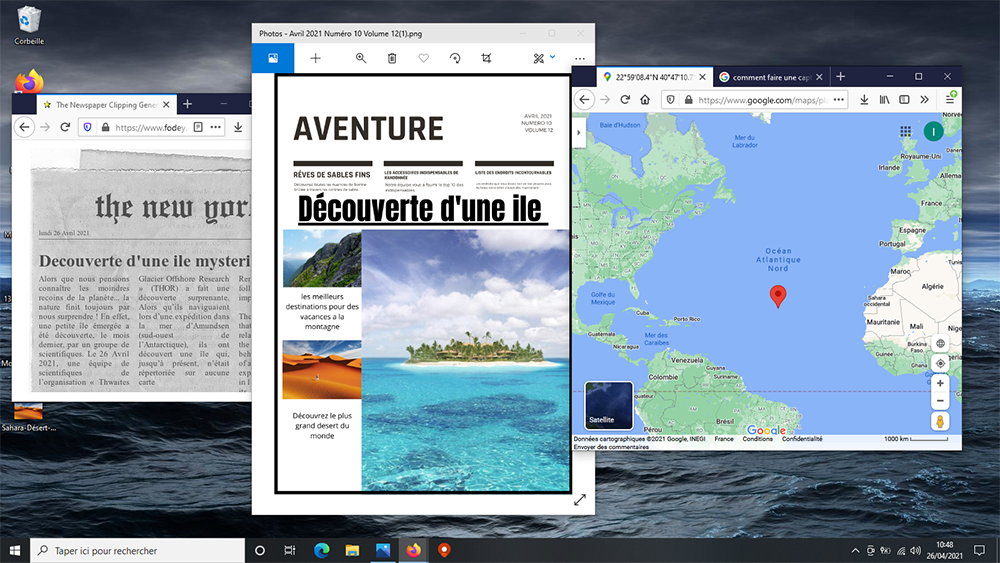Screen dimensions: 1000x563
Task: Select the crop tool in Photos
Action: point(486,58)
